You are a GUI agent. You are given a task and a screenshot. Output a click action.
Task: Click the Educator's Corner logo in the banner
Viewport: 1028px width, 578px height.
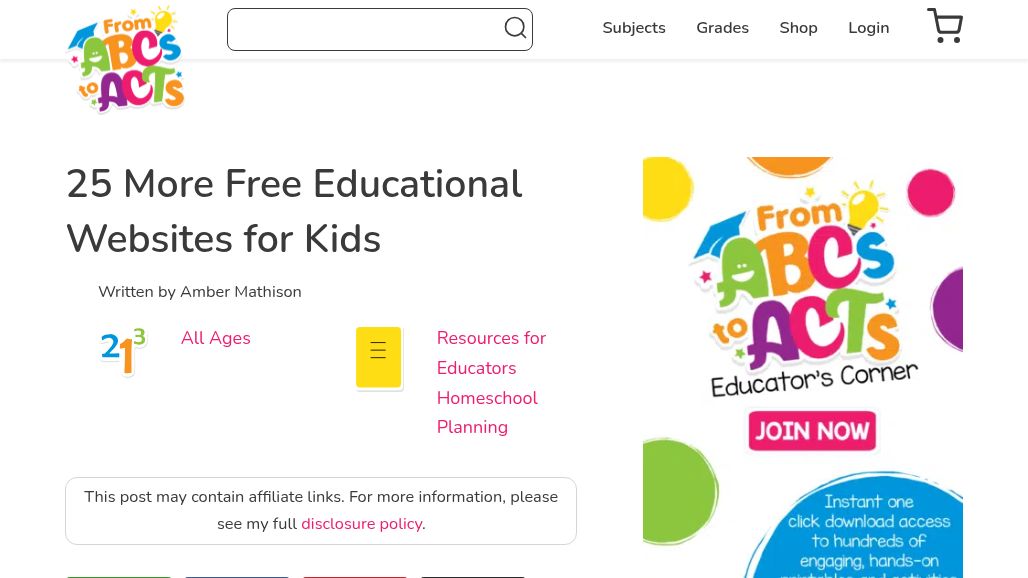(810, 297)
